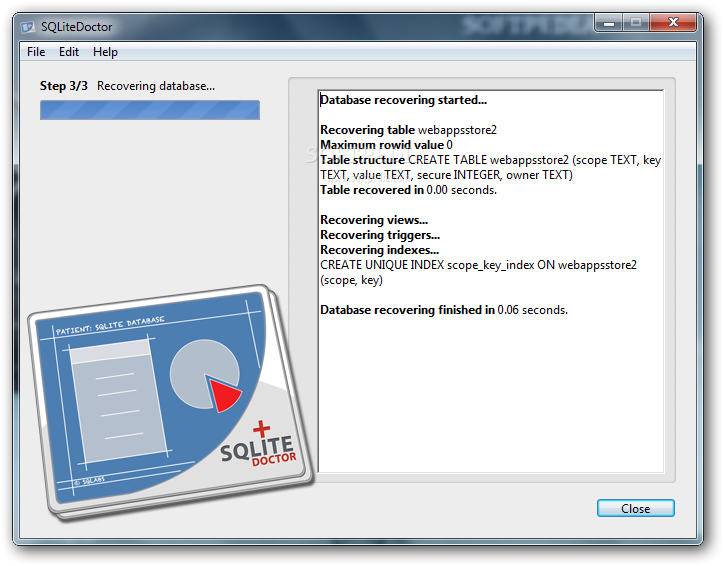Open the File menu
The image size is (724, 566).
pyautogui.click(x=36, y=52)
